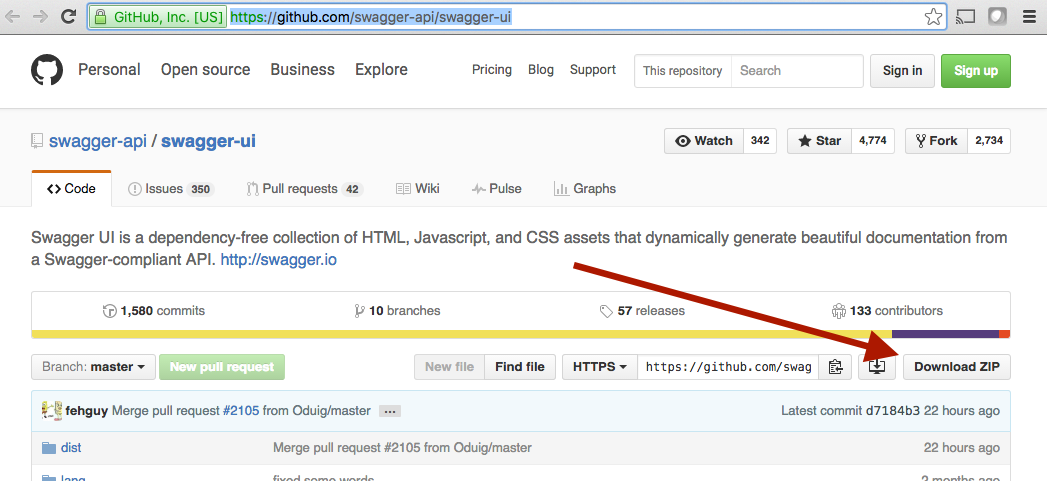Click the This repository search scope
This screenshot has width=1047, height=481.
(x=682, y=71)
